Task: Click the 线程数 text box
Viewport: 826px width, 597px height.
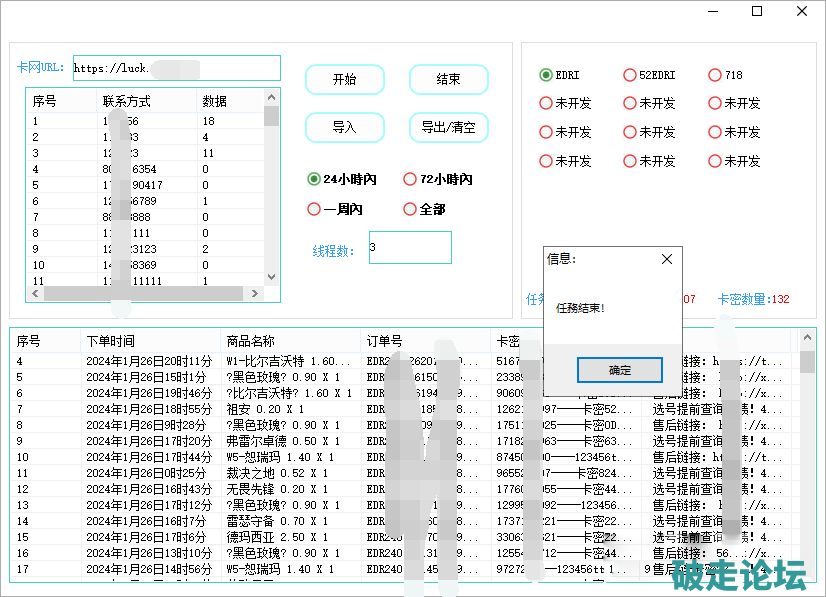Action: [x=410, y=248]
